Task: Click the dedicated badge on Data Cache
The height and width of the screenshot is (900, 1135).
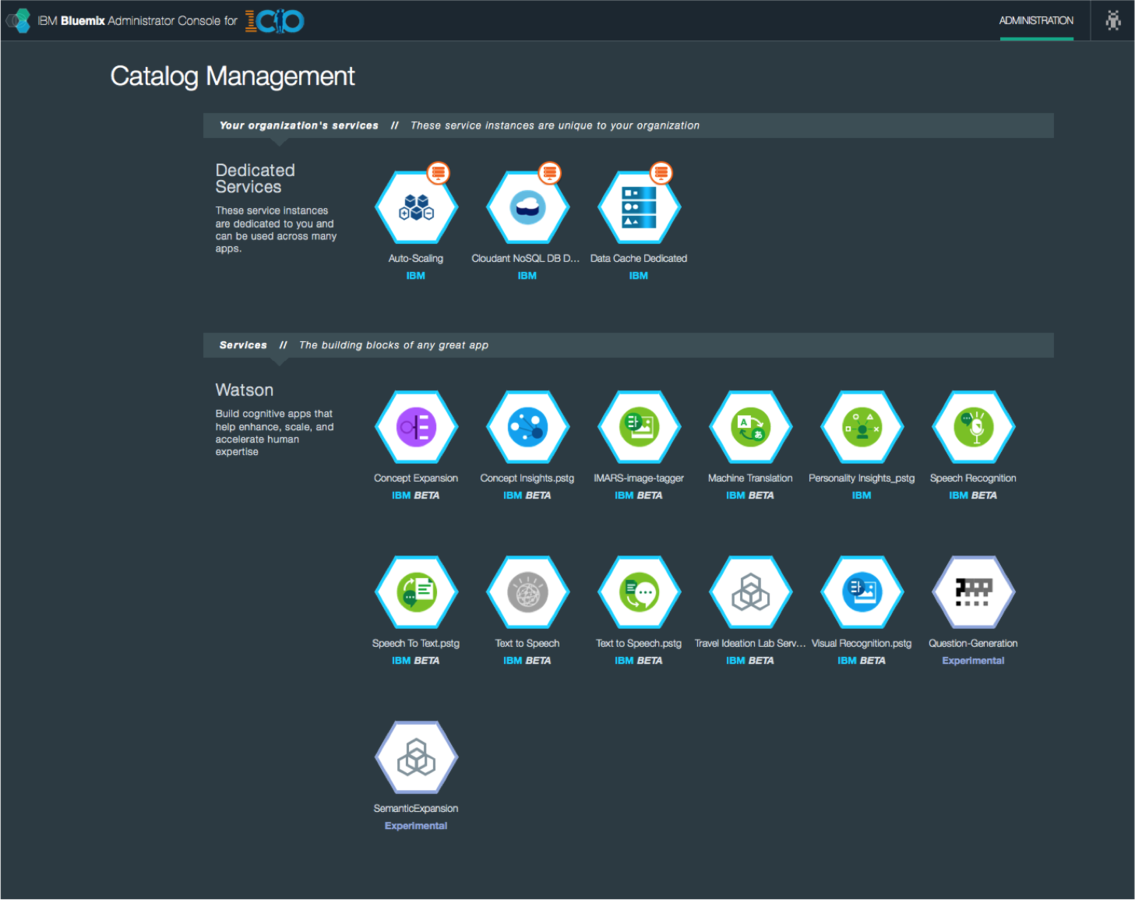Action: click(661, 173)
